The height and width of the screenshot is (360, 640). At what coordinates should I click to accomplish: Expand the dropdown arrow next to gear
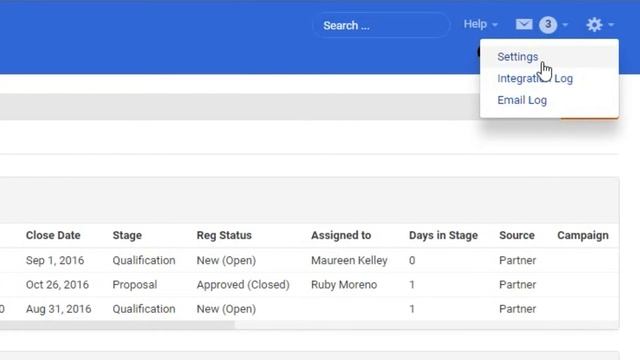pos(611,25)
